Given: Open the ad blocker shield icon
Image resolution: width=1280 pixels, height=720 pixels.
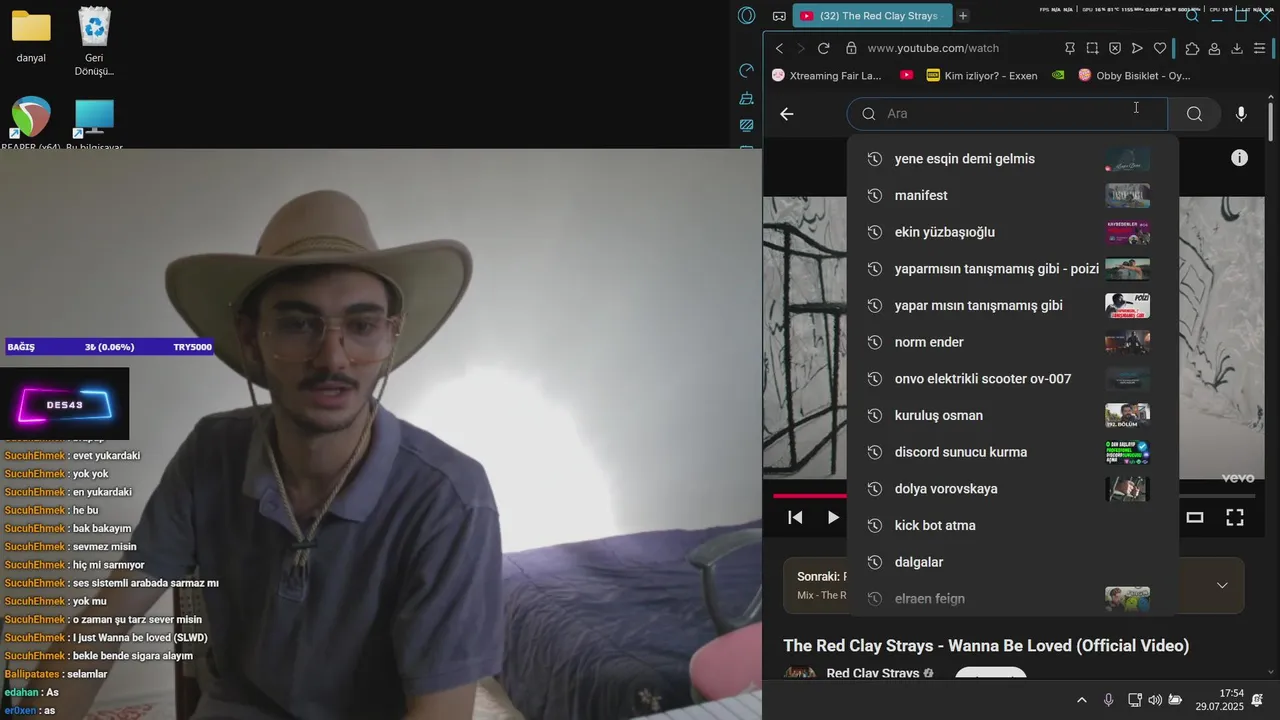Looking at the screenshot, I should pos(1115,48).
